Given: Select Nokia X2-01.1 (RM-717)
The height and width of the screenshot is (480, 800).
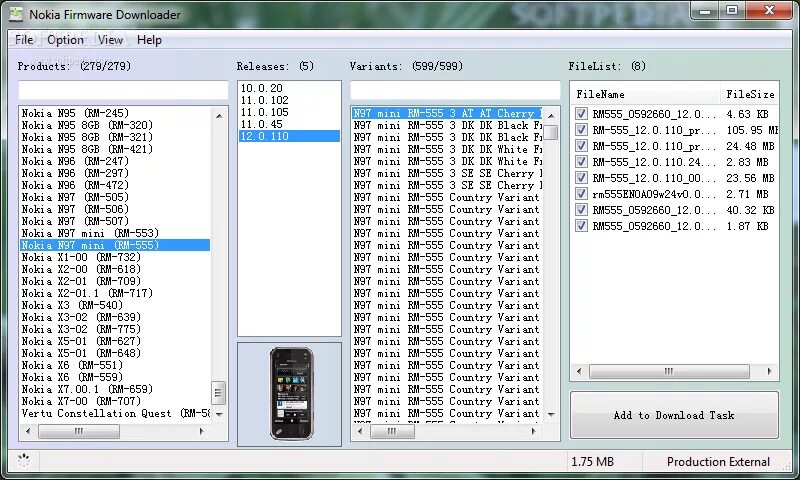Looking at the screenshot, I should pos(115,293).
